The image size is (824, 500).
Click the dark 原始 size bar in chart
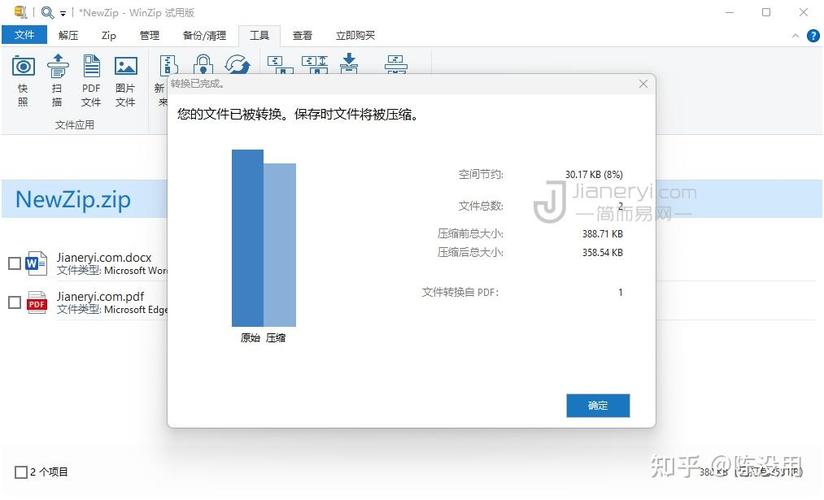[248, 238]
